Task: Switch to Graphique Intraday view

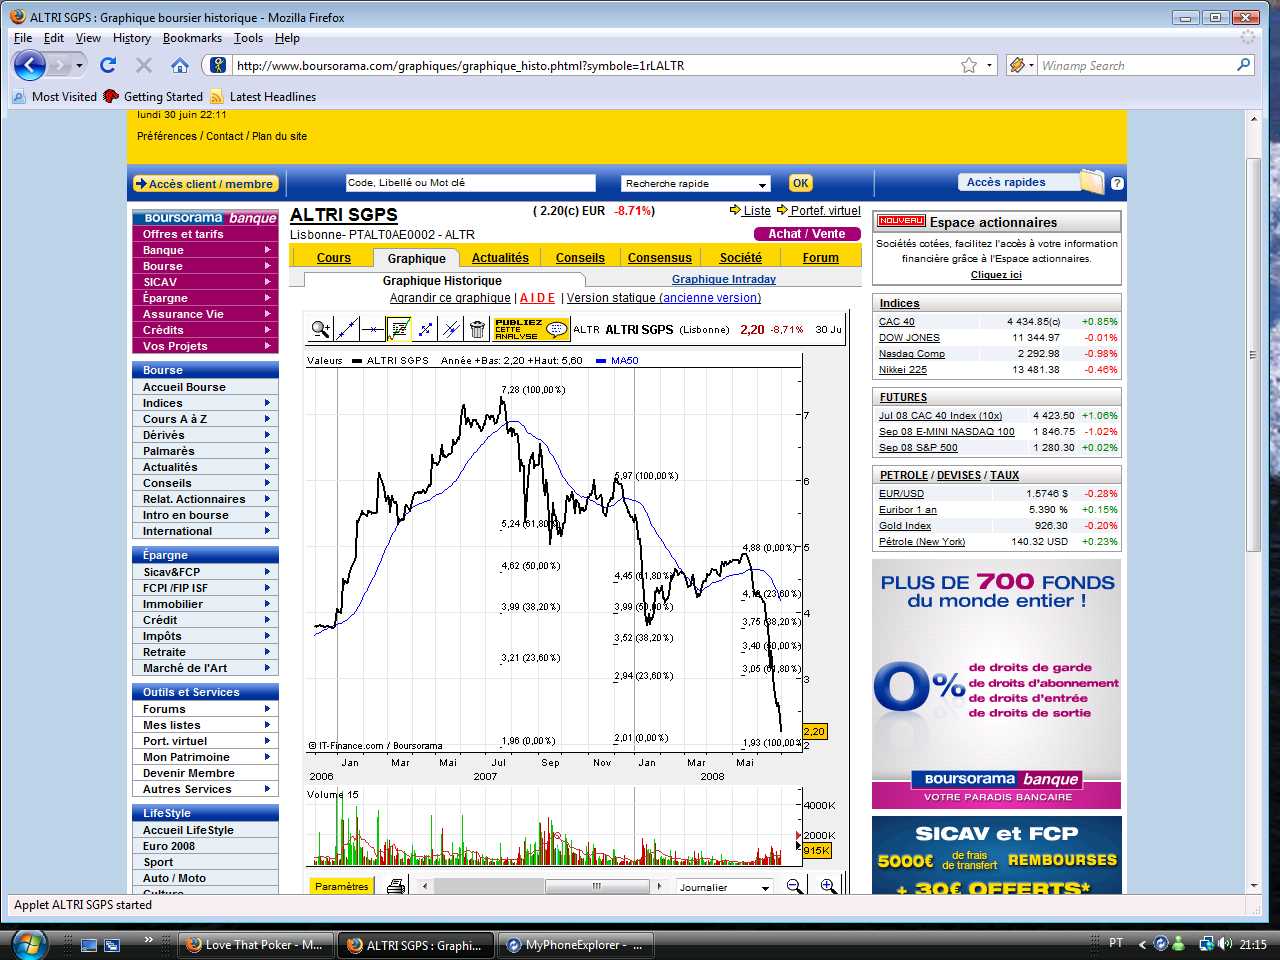Action: pos(724,280)
